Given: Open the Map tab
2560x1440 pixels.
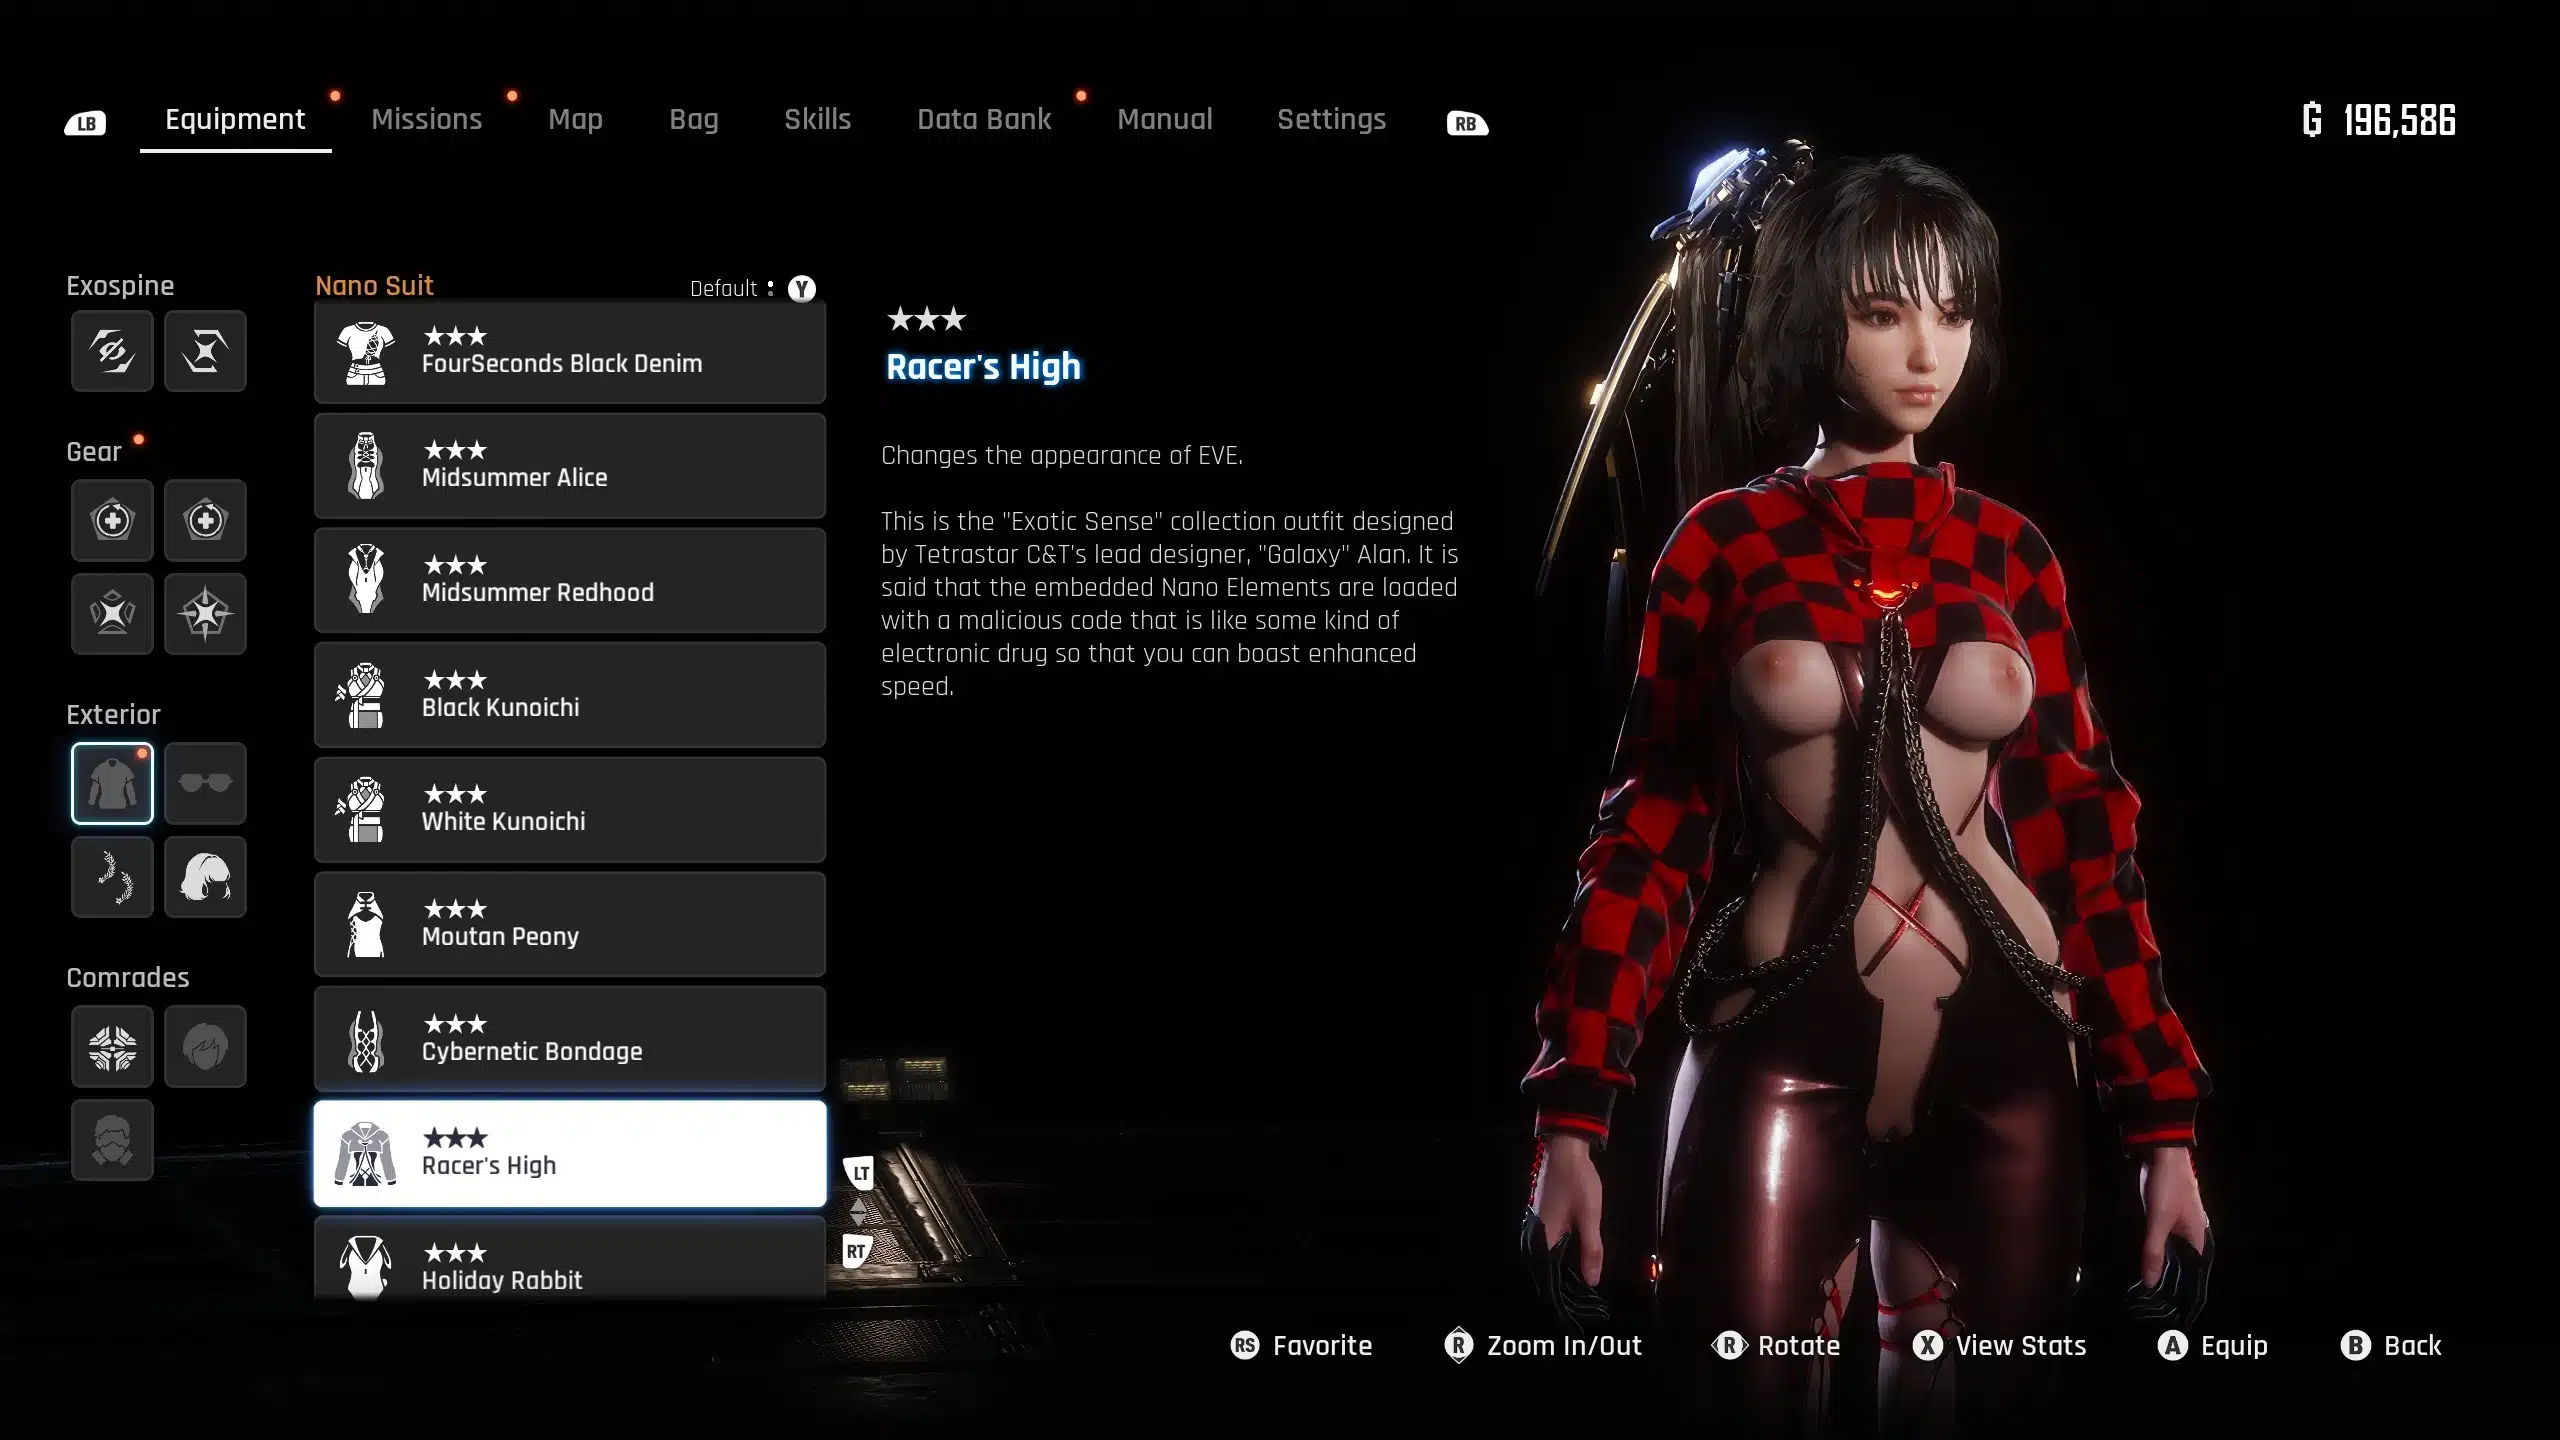Looking at the screenshot, I should [575, 120].
